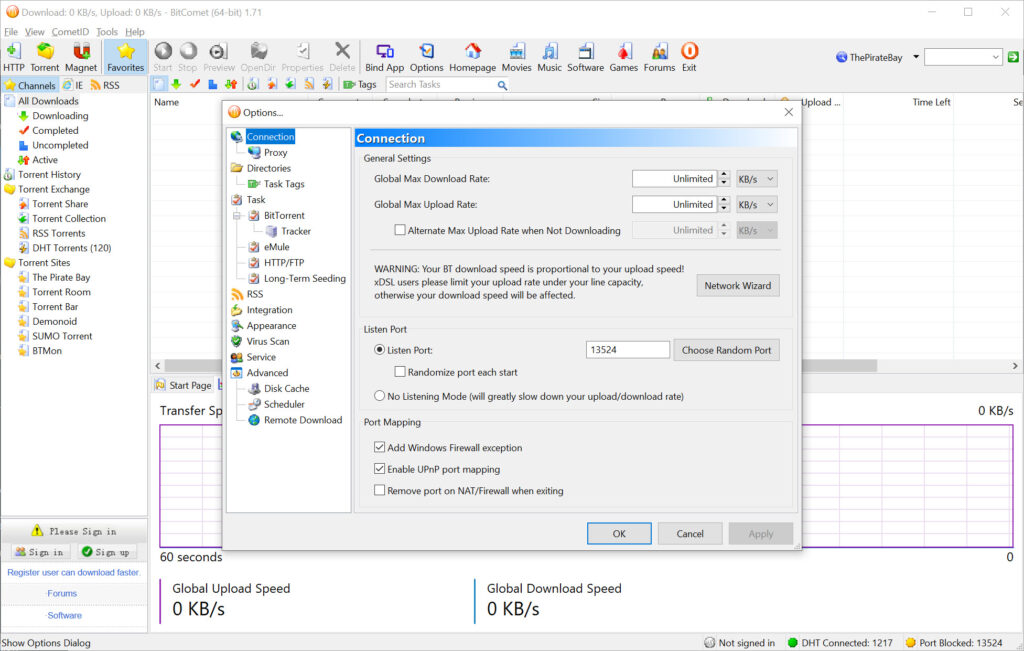Click the Magnet toolbar icon

pyautogui.click(x=81, y=56)
